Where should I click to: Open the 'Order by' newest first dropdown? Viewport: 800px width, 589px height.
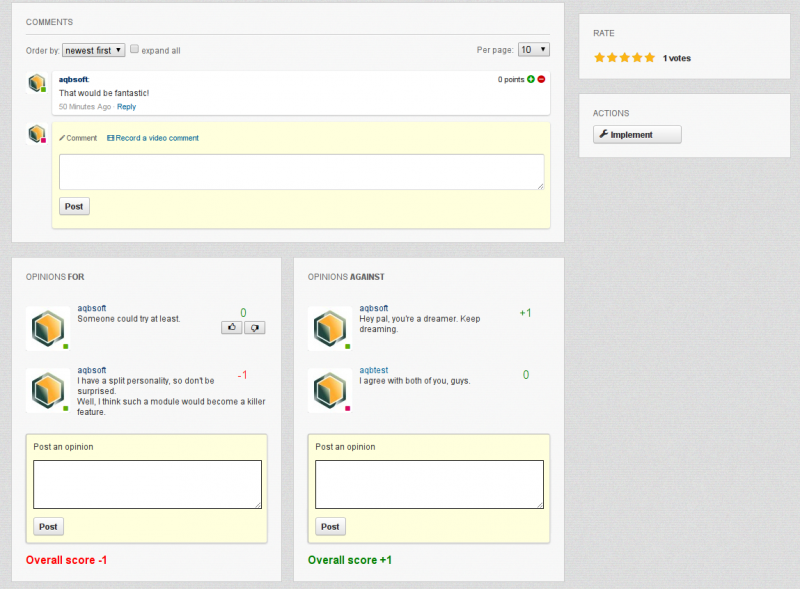pos(93,50)
